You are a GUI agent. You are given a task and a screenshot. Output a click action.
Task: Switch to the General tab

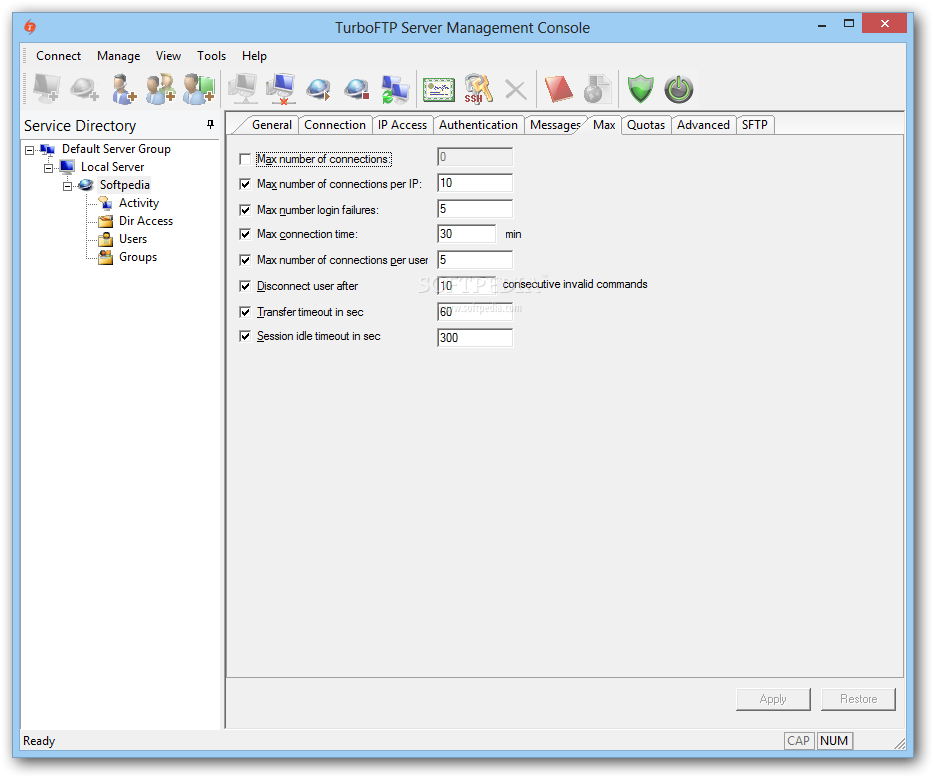coord(272,125)
